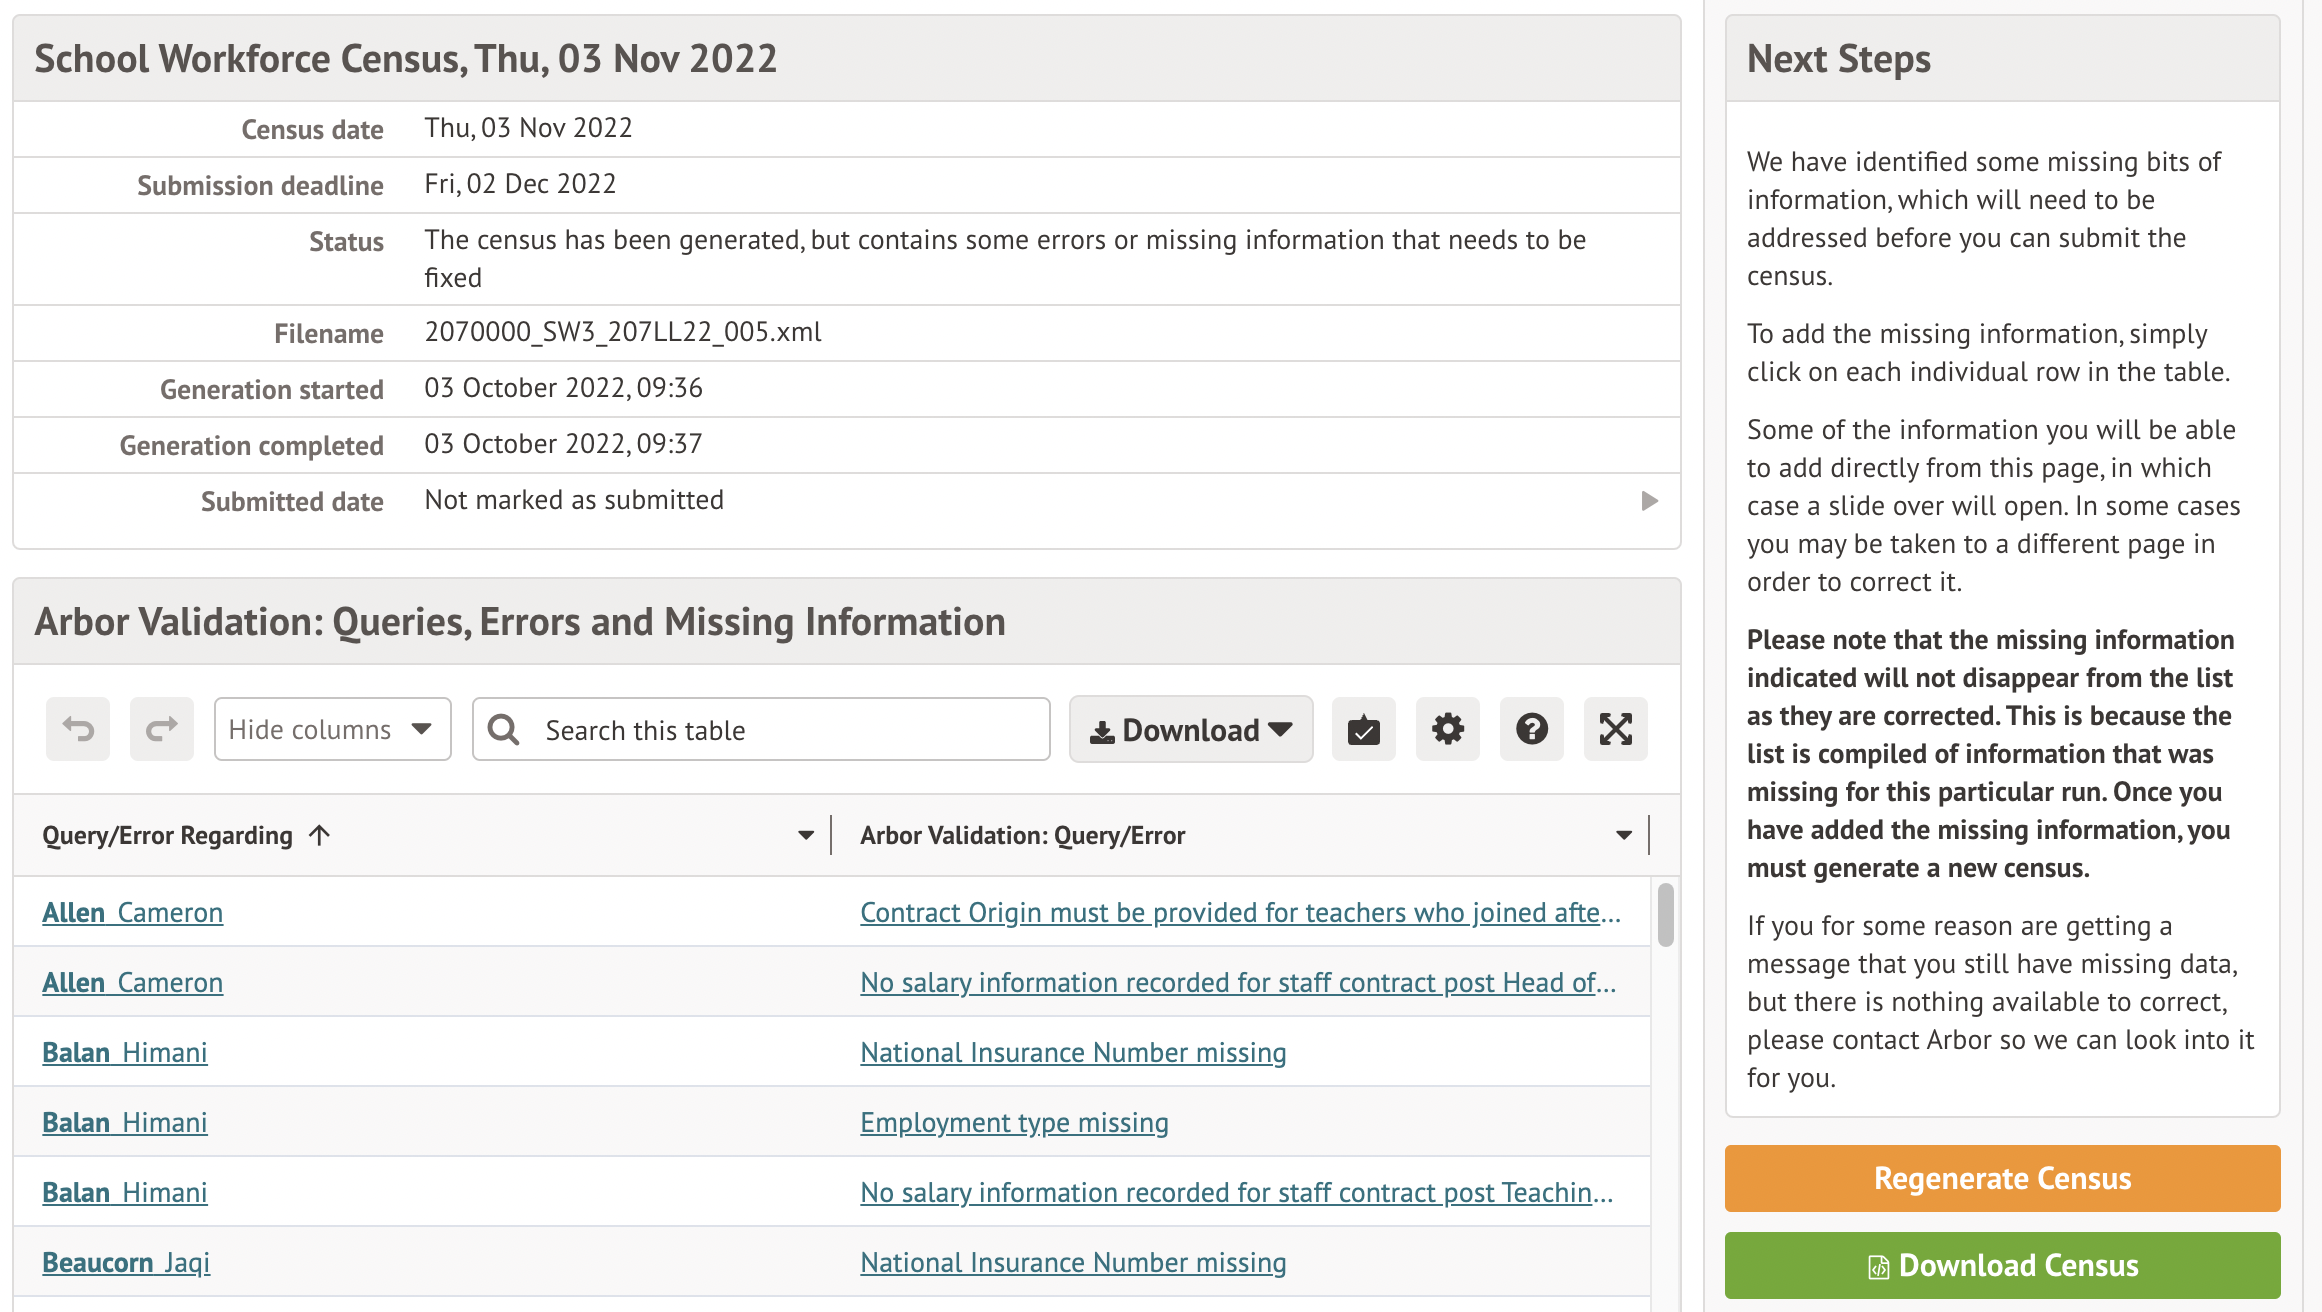Viewport: 2322px width, 1312px height.
Task: Open the table Download dropdown menu
Action: click(1190, 729)
